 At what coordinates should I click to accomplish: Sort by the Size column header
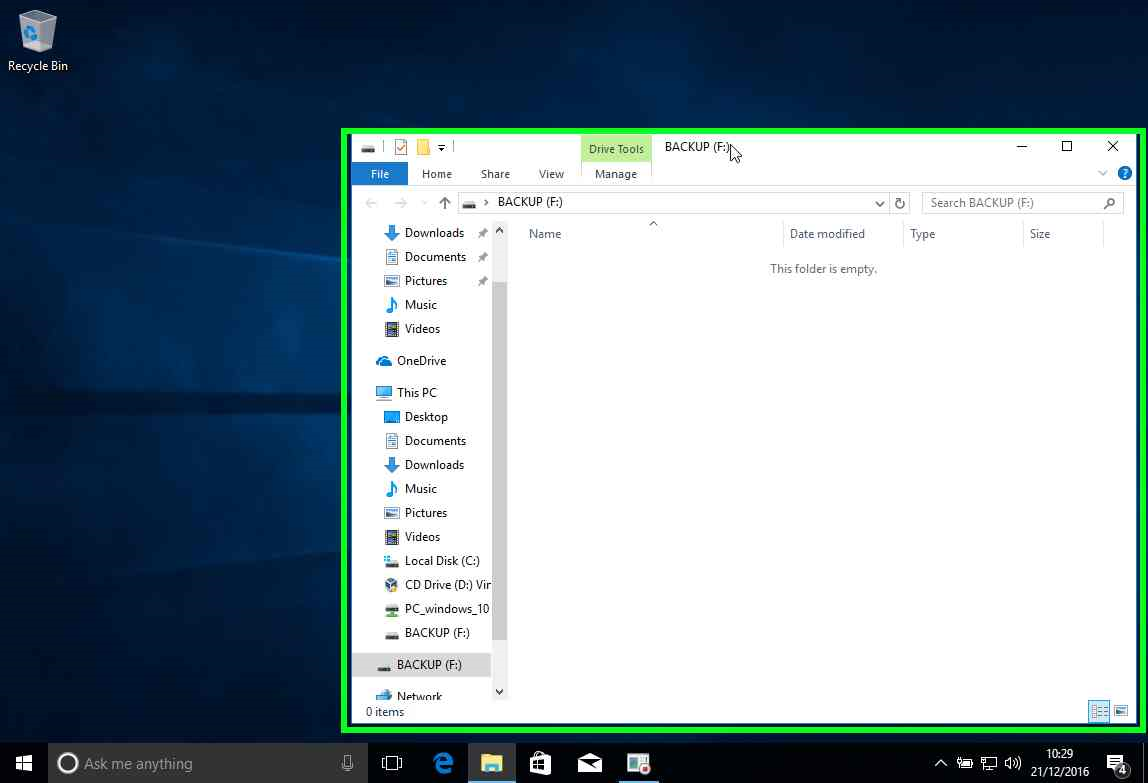tap(1040, 234)
